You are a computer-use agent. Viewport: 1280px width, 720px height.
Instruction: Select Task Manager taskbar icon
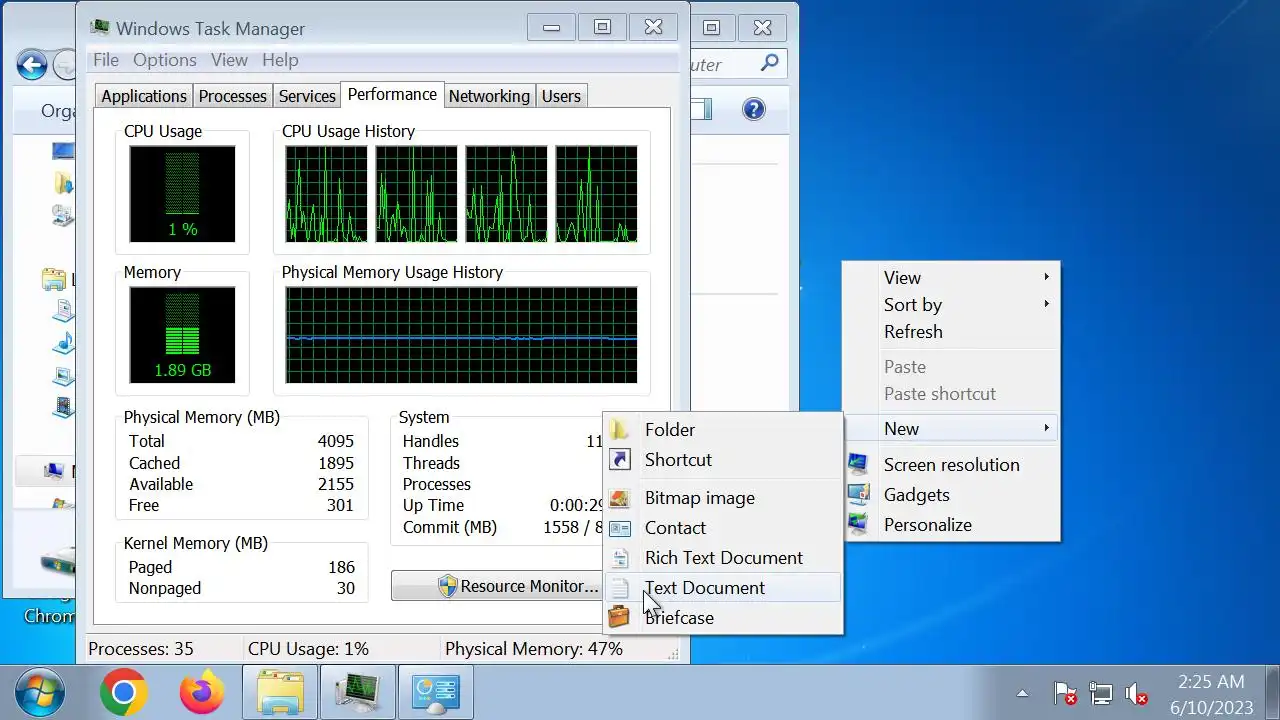click(x=357, y=692)
